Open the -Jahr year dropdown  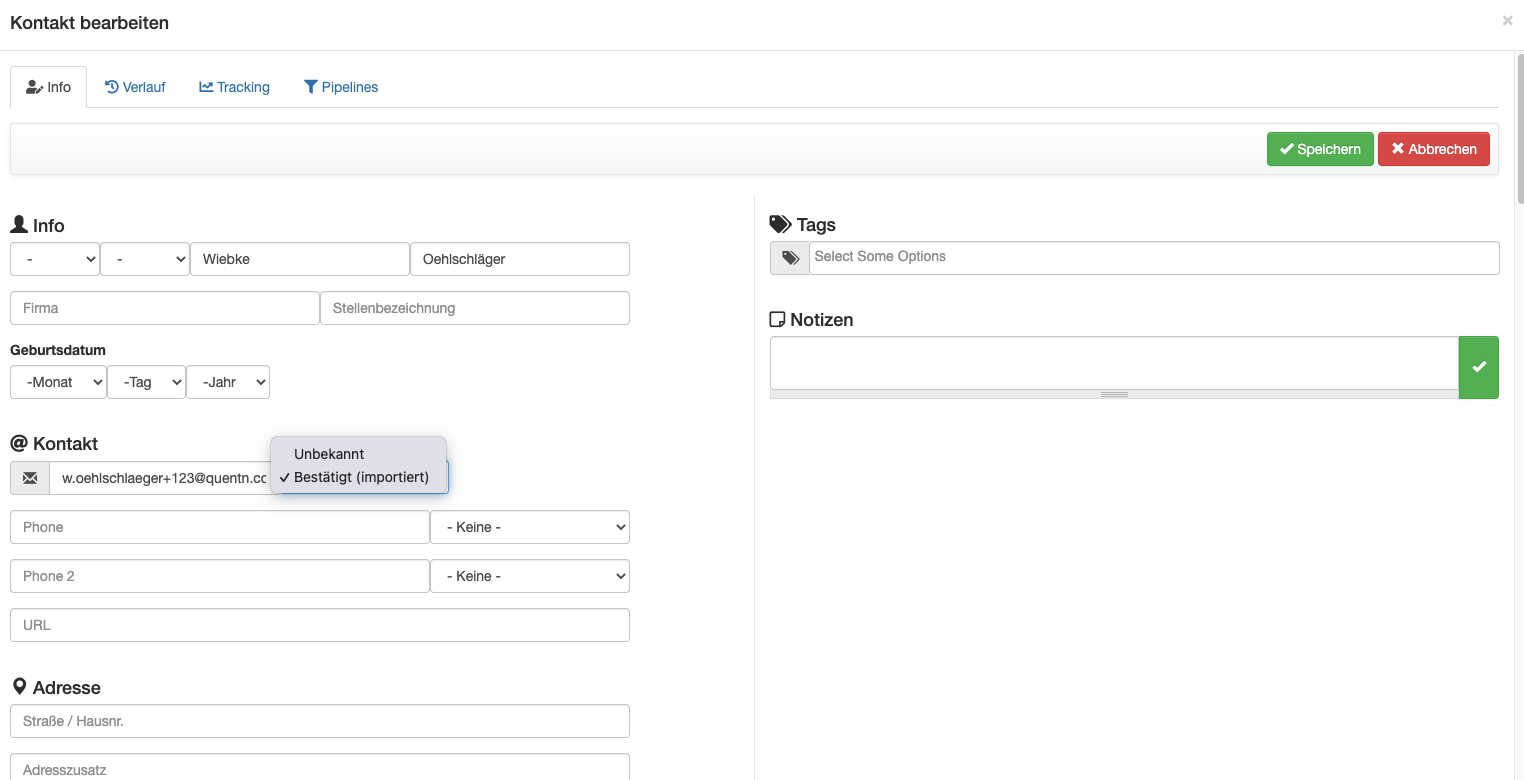[228, 382]
